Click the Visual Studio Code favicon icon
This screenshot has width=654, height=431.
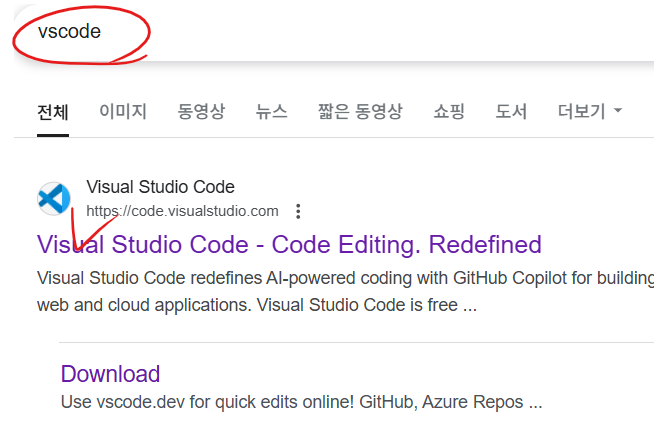(x=54, y=199)
